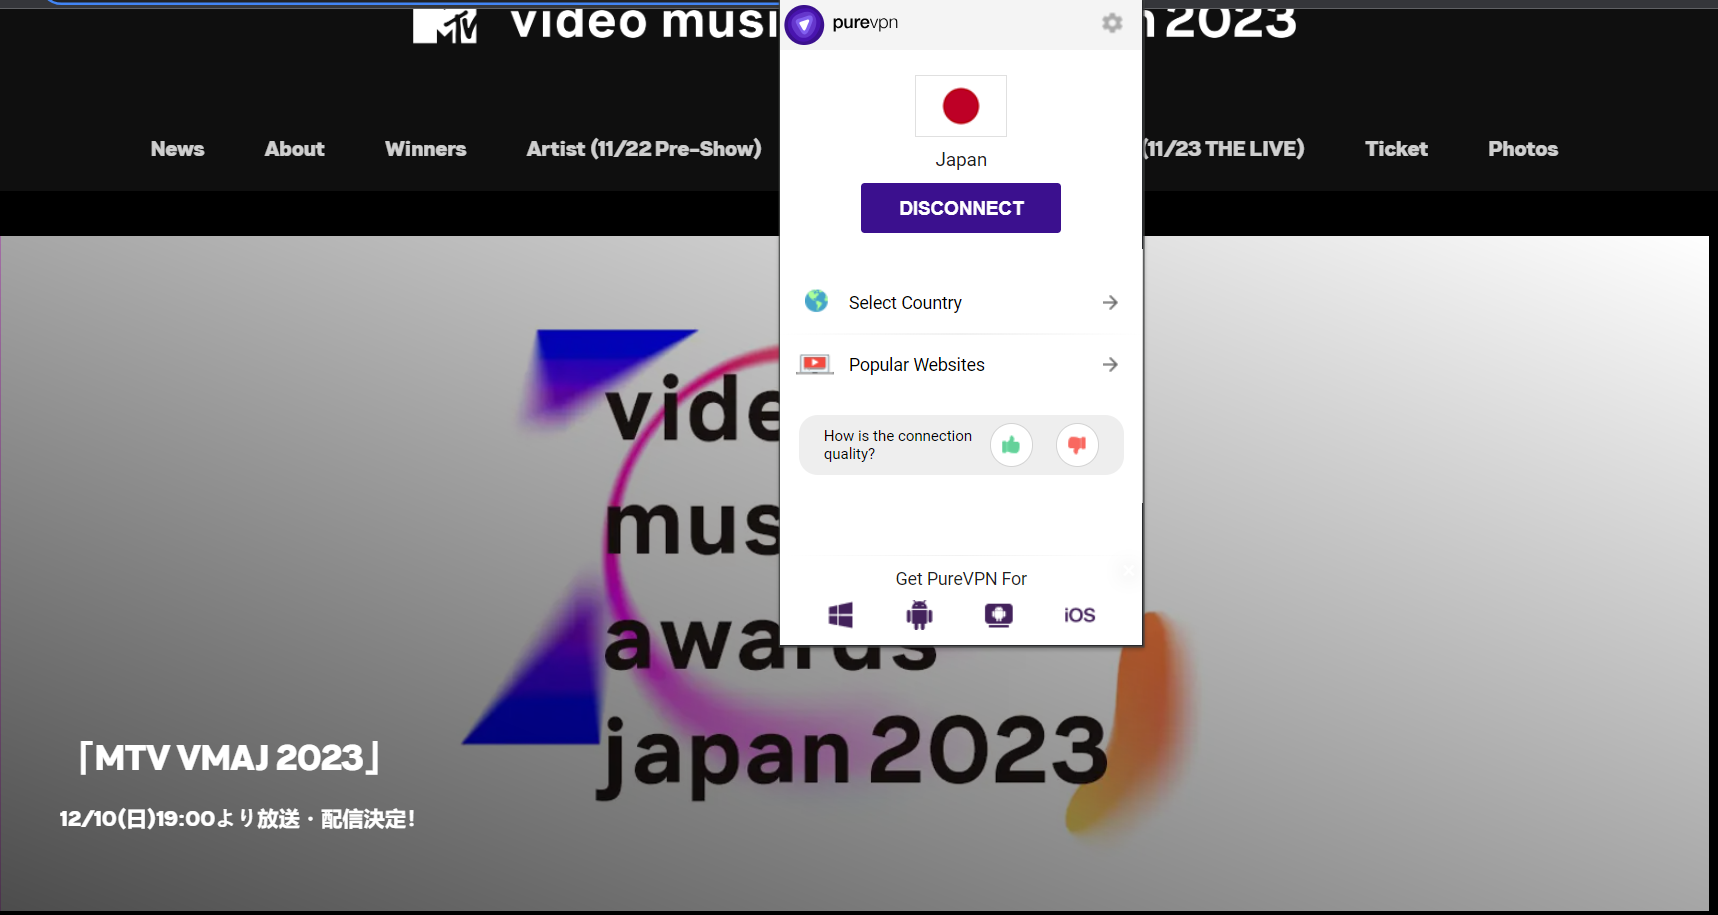
Task: Click the globe icon beside Select Country
Action: click(x=816, y=301)
